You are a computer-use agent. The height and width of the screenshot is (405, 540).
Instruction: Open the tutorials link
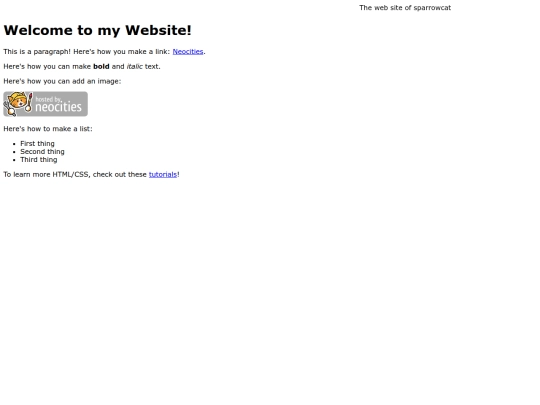click(163, 175)
